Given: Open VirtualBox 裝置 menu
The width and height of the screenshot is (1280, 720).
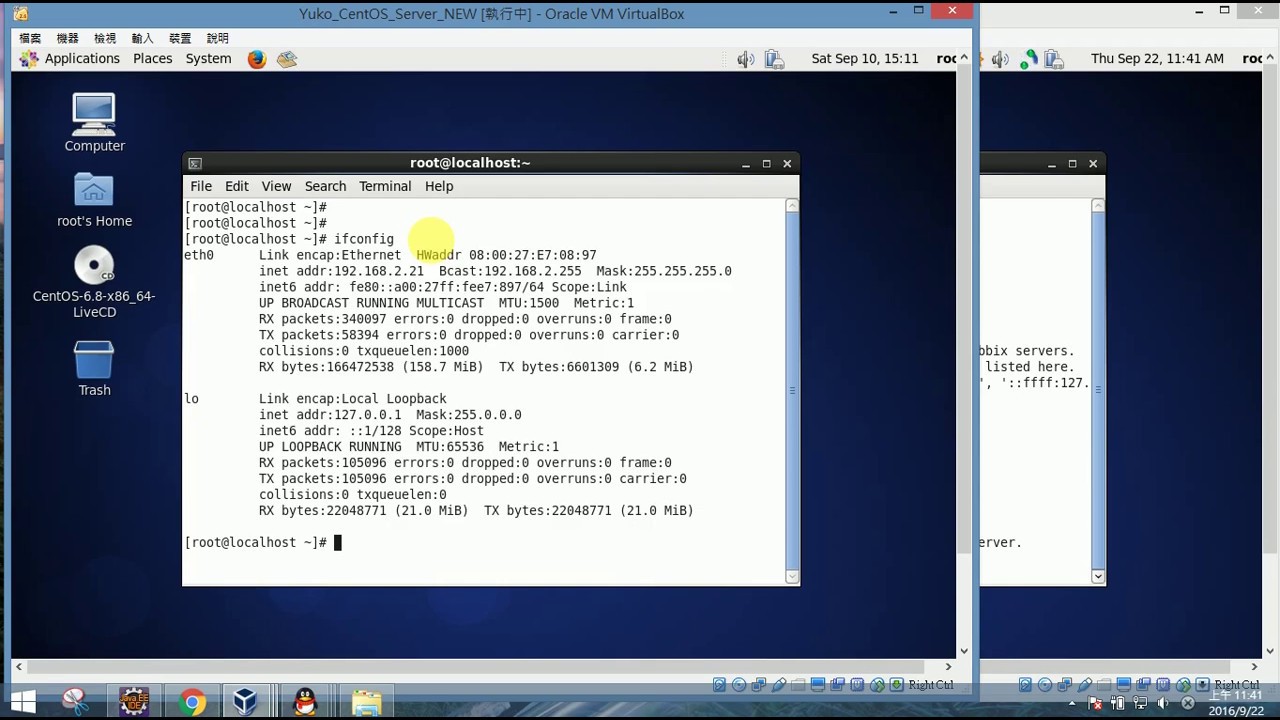Looking at the screenshot, I should [x=180, y=38].
